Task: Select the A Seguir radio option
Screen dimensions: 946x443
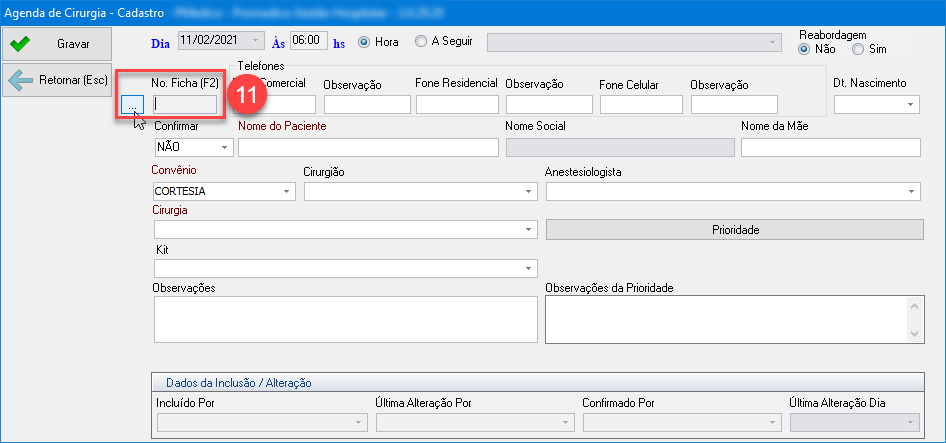Action: tap(421, 42)
